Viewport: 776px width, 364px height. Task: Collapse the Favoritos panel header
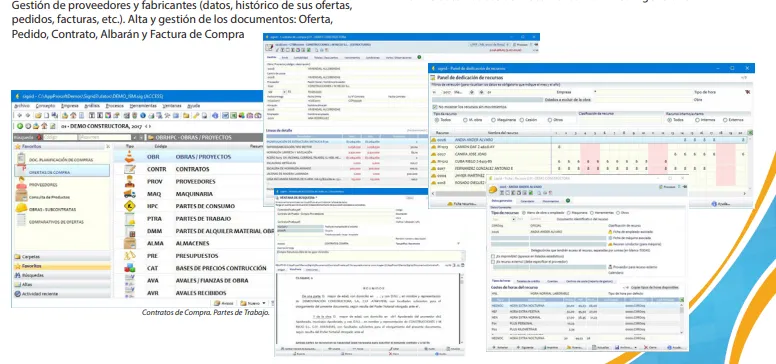(108, 146)
